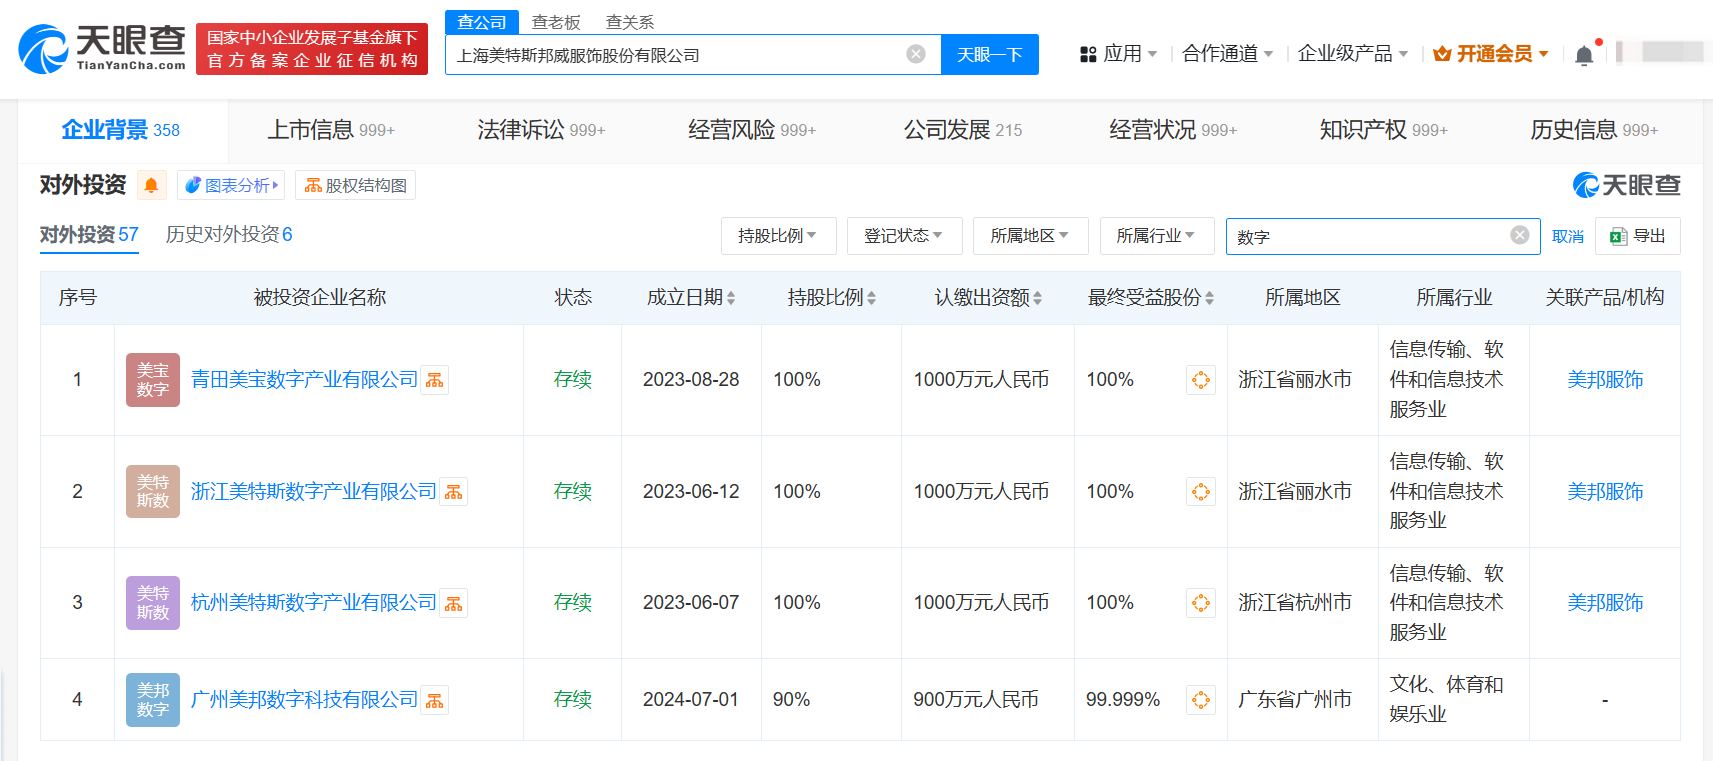Show beneficial share path icon for 青田美宝 row

coord(1201,380)
